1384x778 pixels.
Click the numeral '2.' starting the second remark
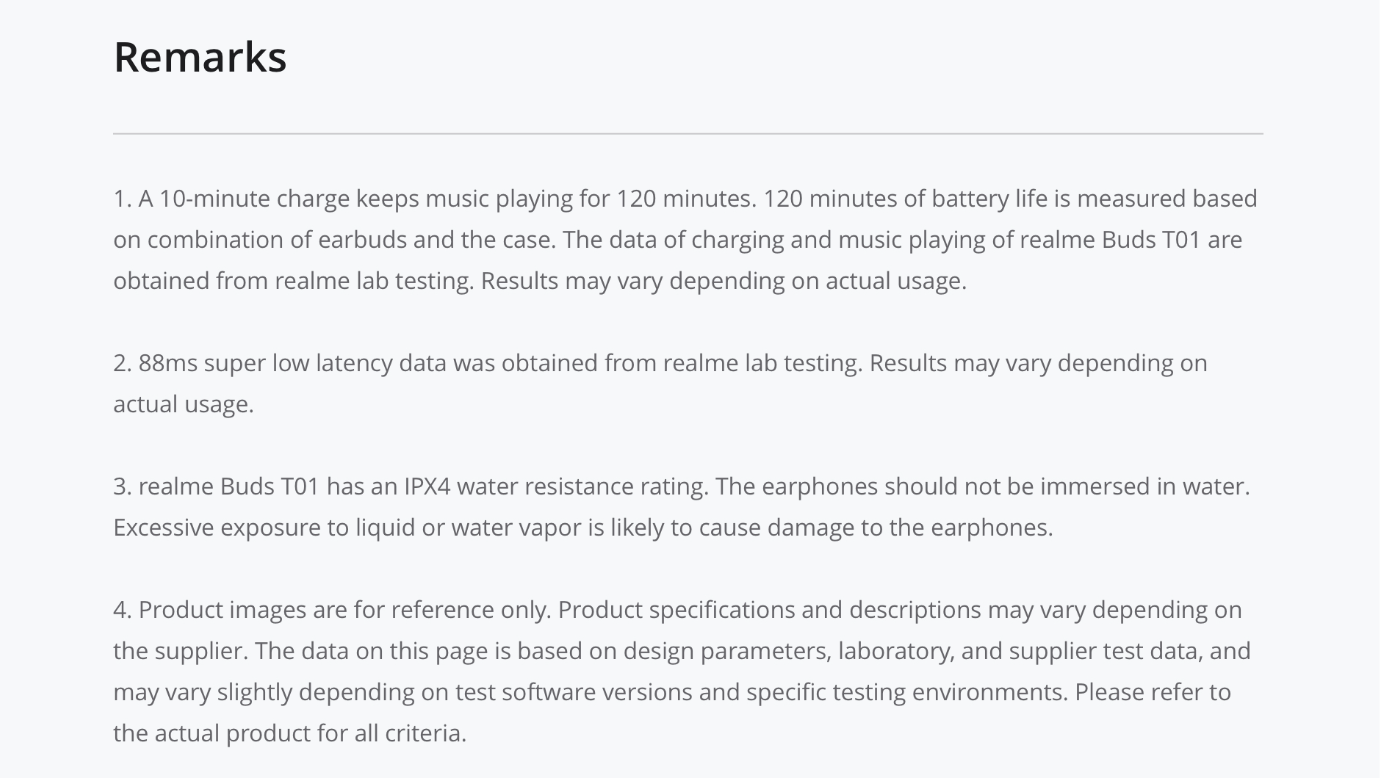[x=122, y=363]
